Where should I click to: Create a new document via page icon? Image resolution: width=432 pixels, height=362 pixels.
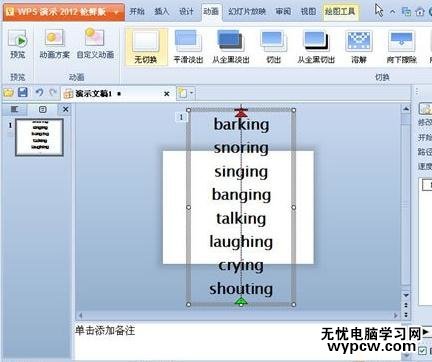[x=182, y=93]
